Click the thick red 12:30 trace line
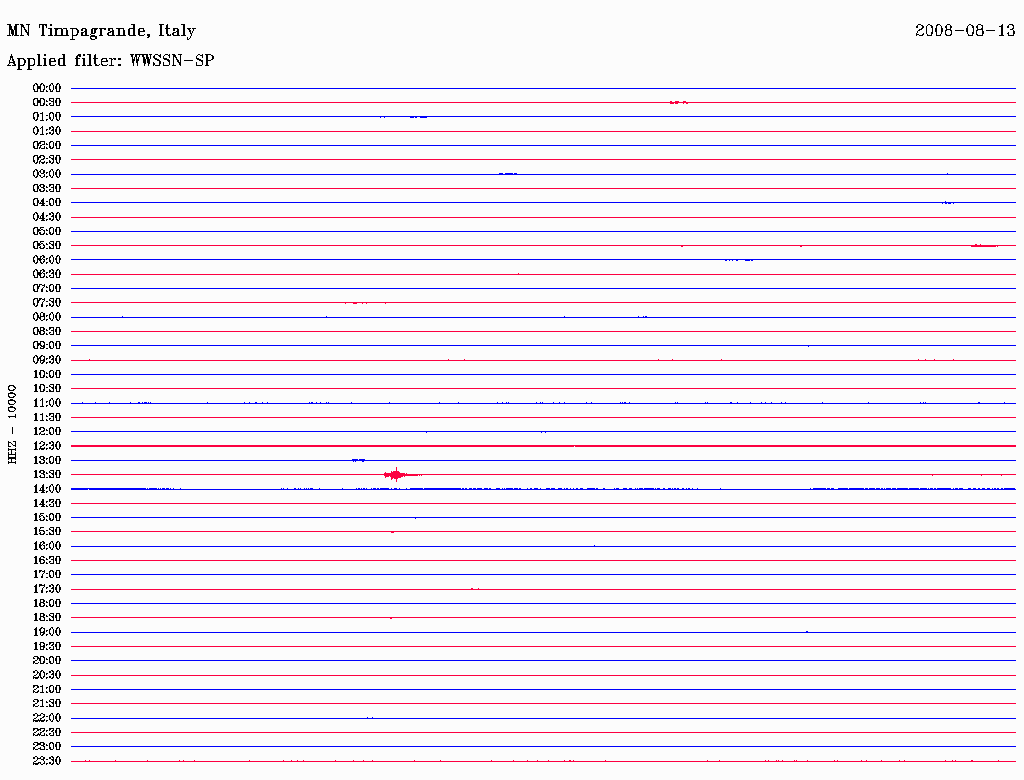 click(x=543, y=446)
